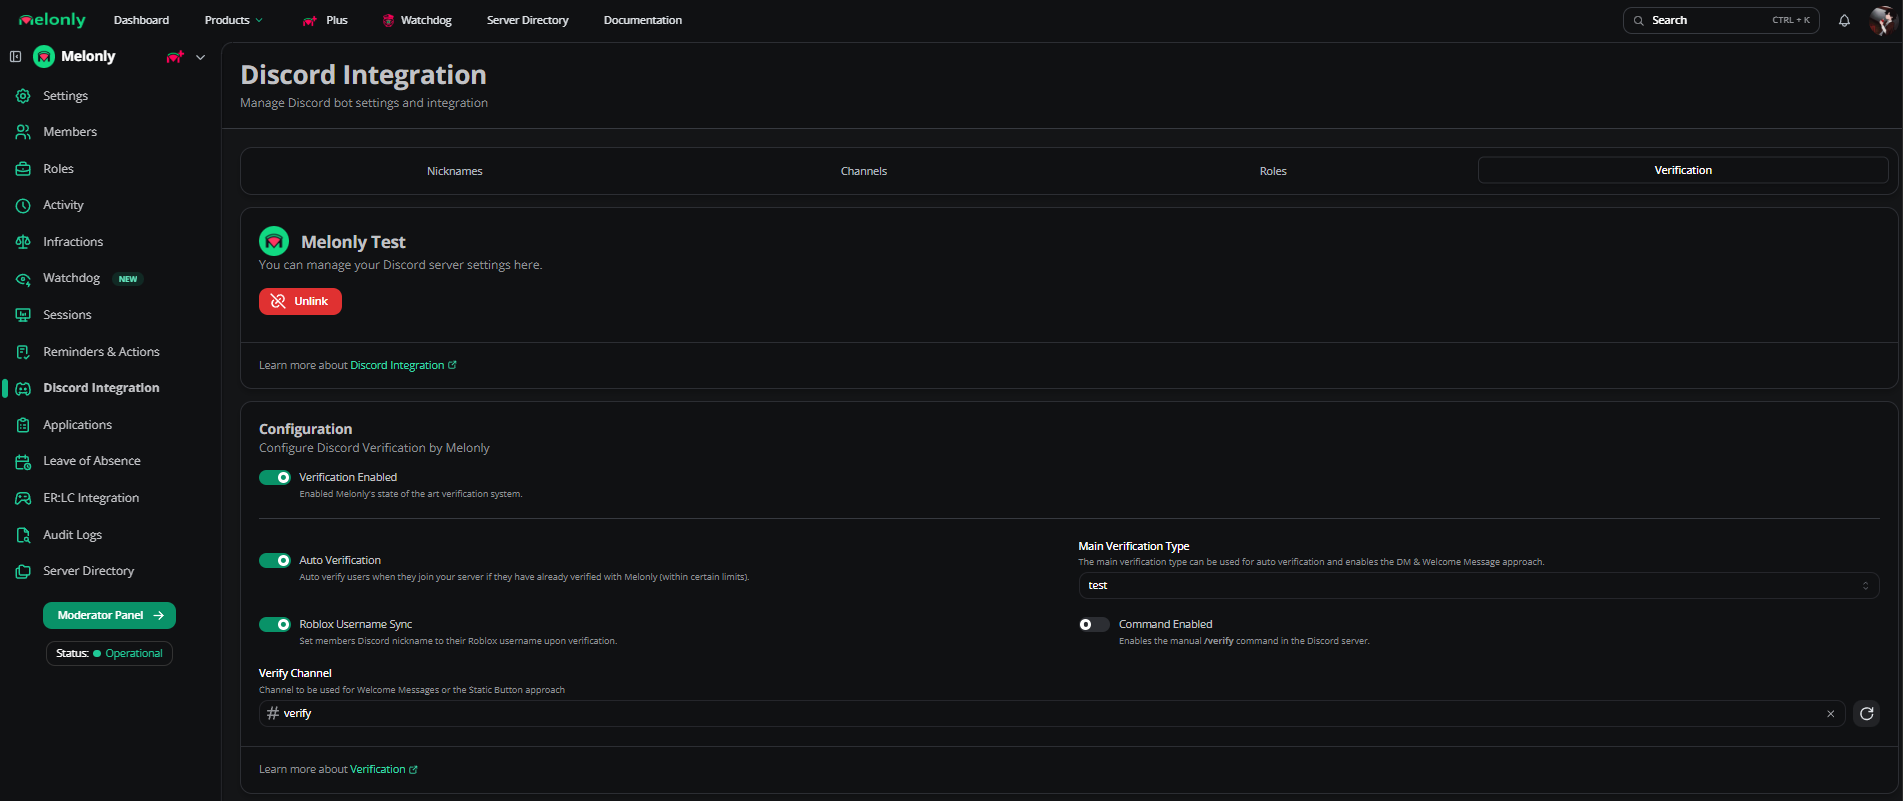Expand the server switcher chevron
Viewport: 1903px width, 801px height.
(x=200, y=57)
